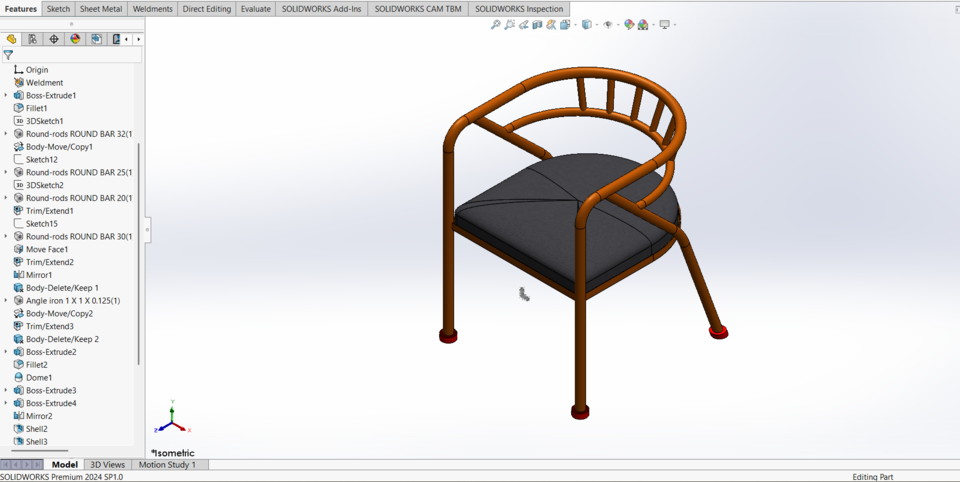960x482 pixels.
Task: Select the FeatureManager design tree tab icon
Action: coord(11,39)
